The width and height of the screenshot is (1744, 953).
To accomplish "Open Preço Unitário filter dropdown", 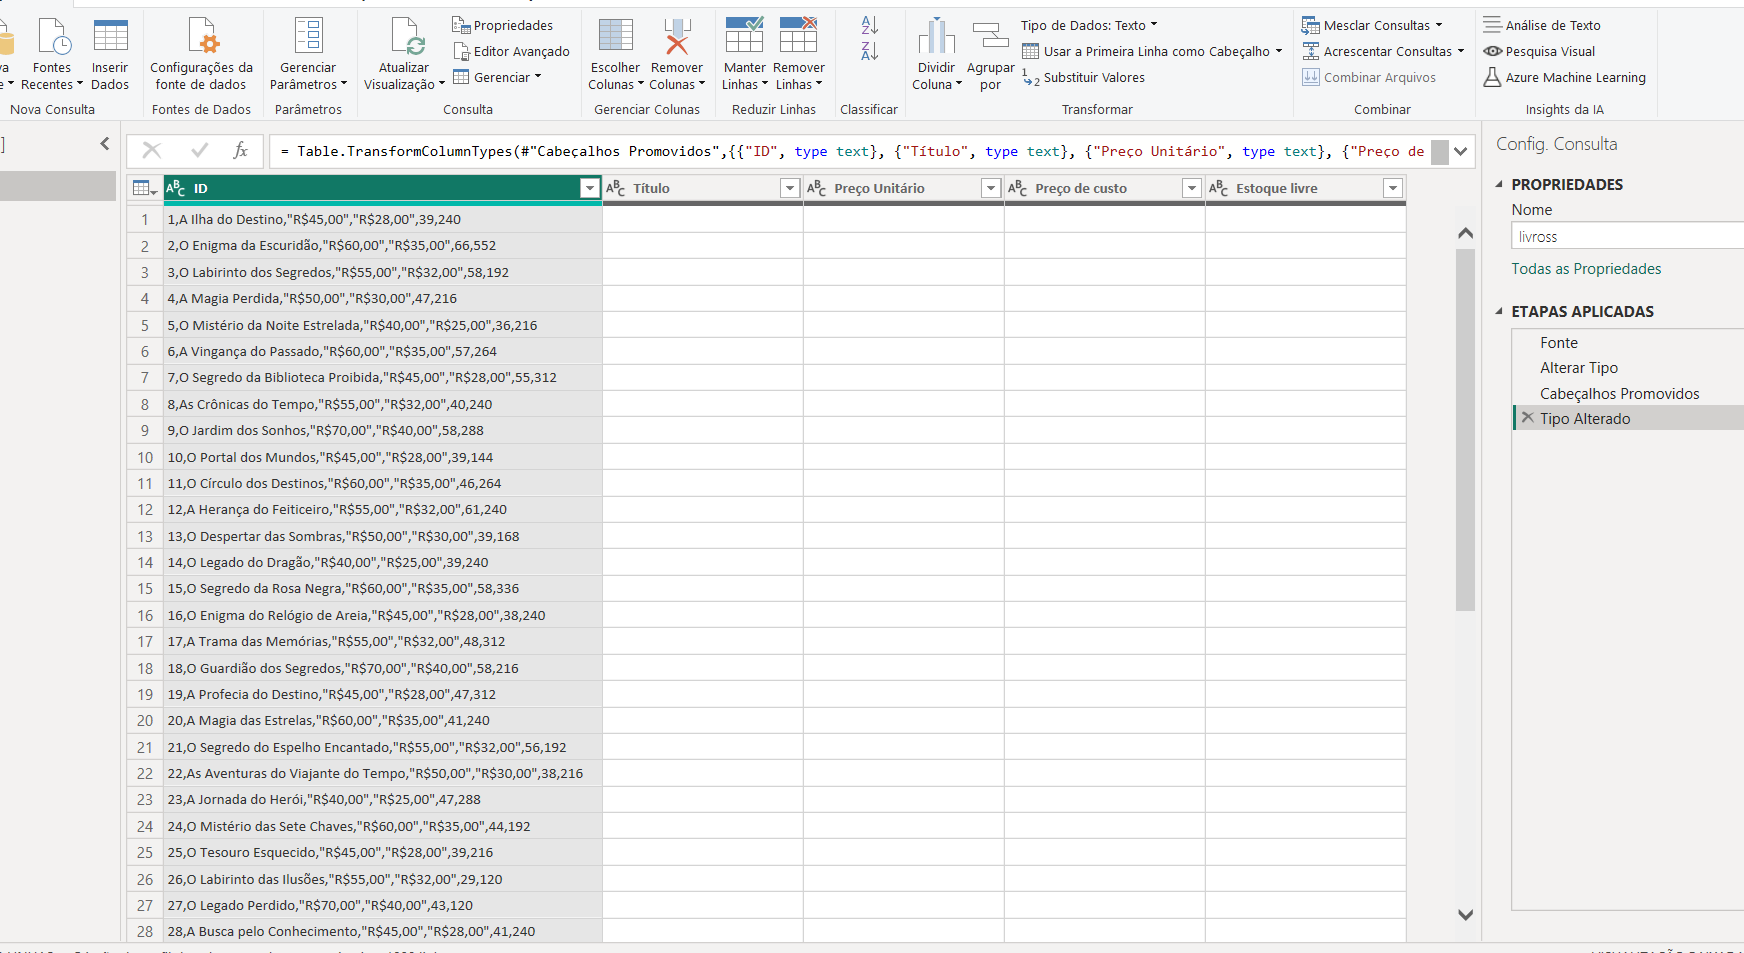I will point(991,188).
